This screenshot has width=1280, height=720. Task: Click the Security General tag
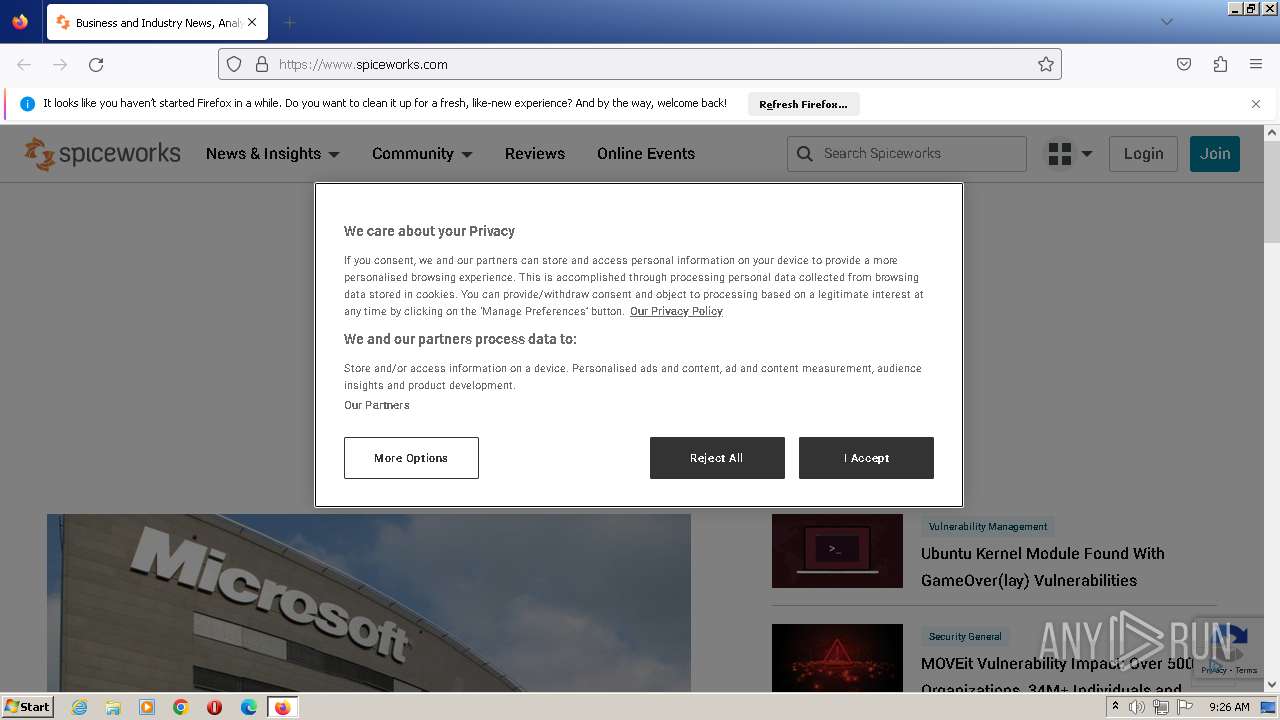click(x=965, y=636)
